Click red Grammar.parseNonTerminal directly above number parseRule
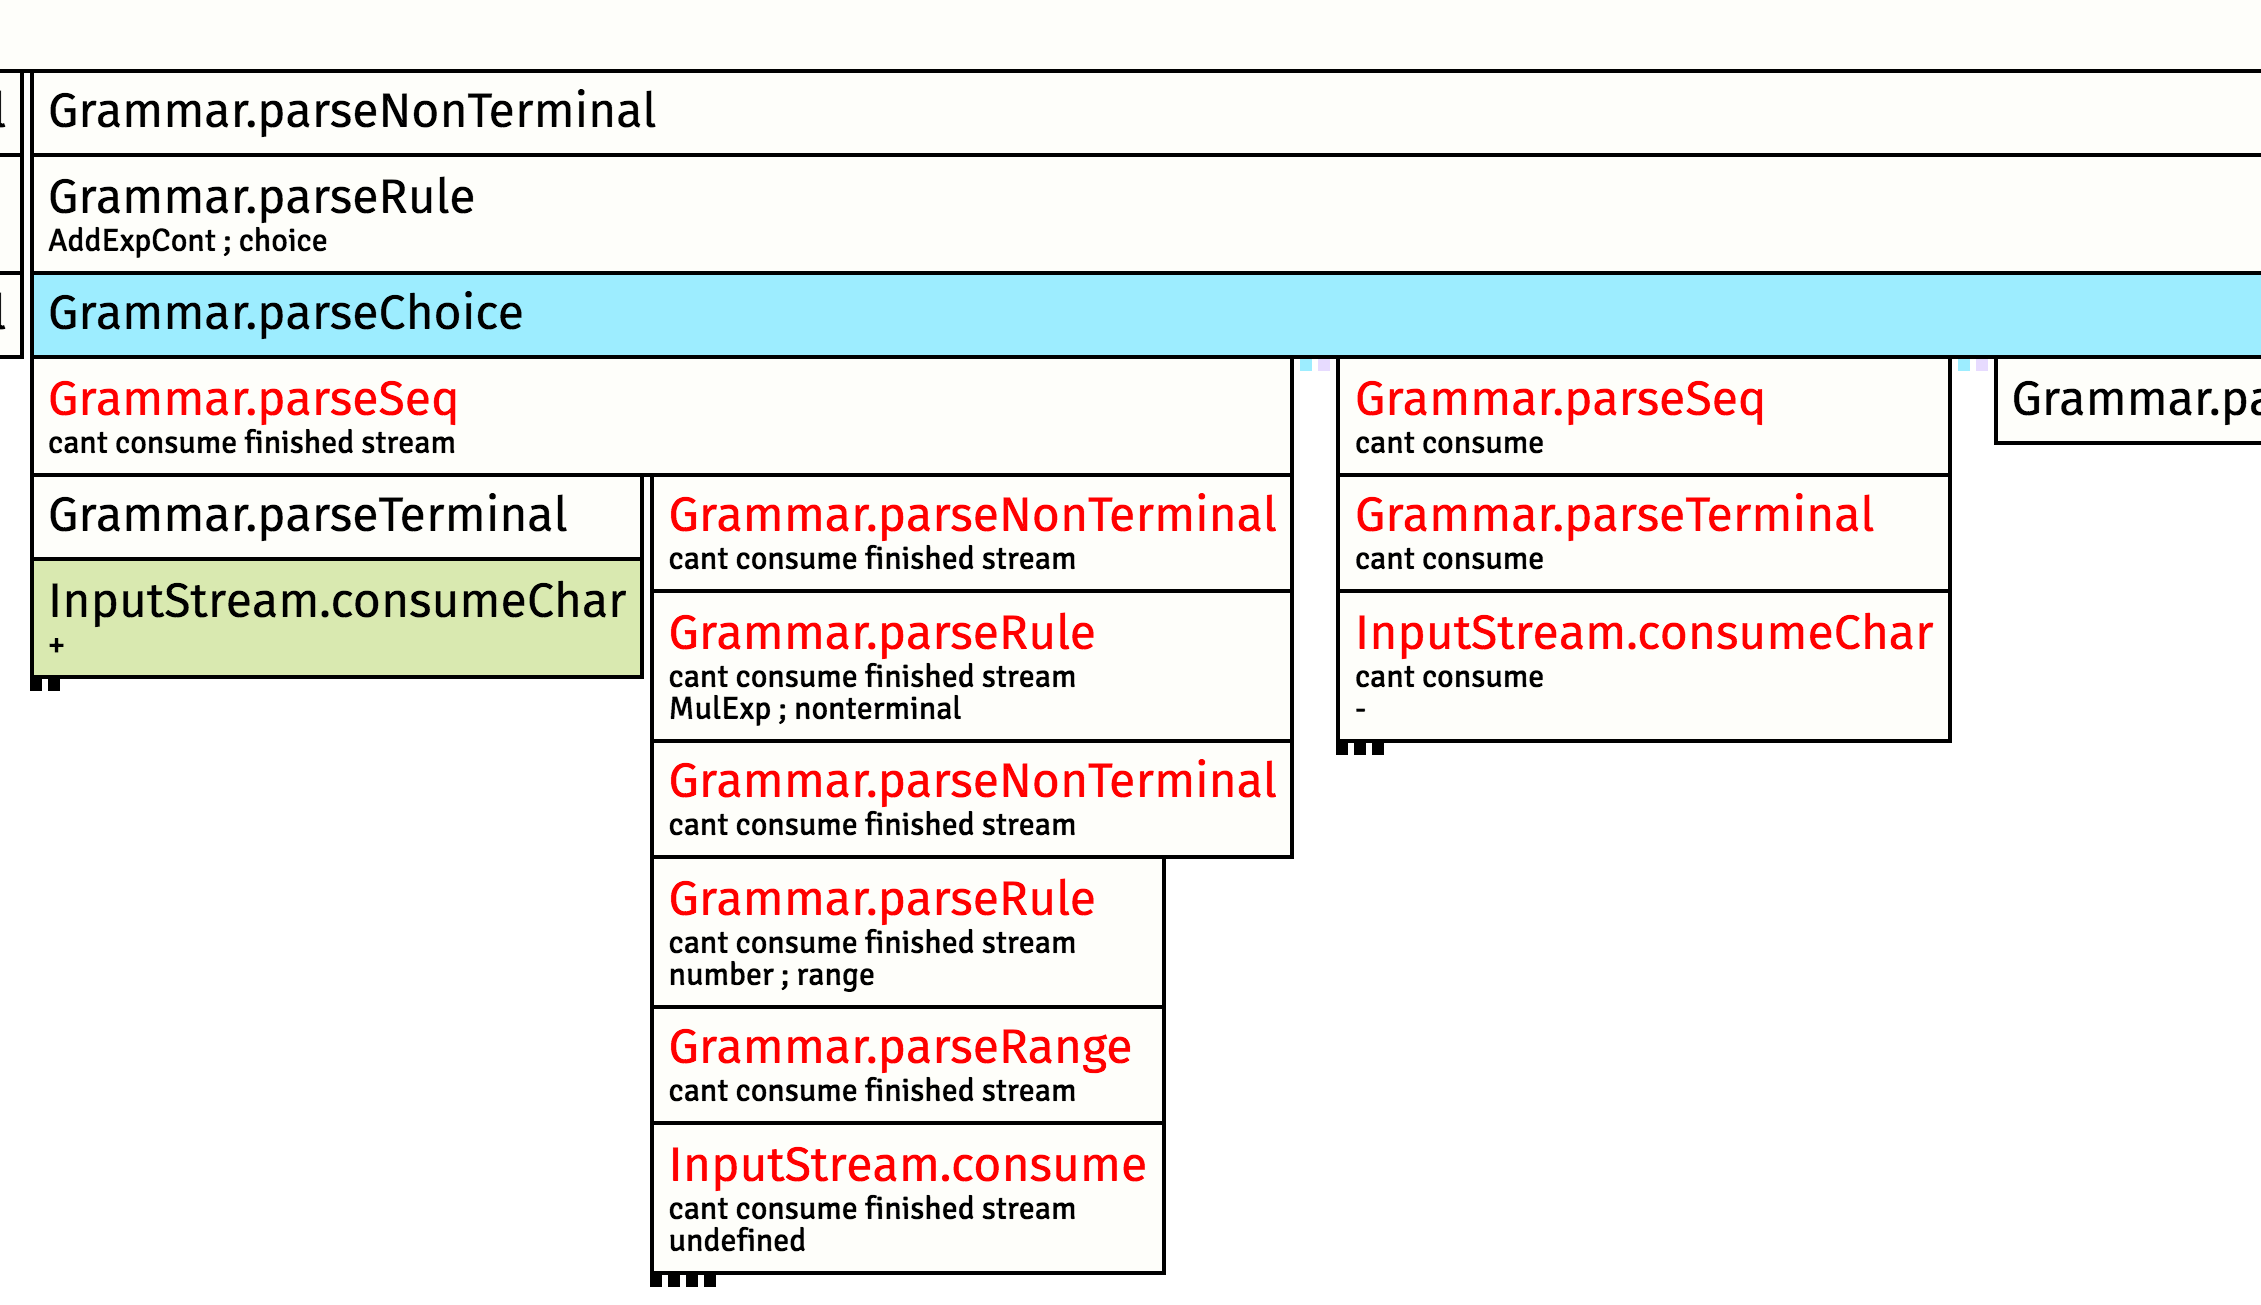 (971, 798)
